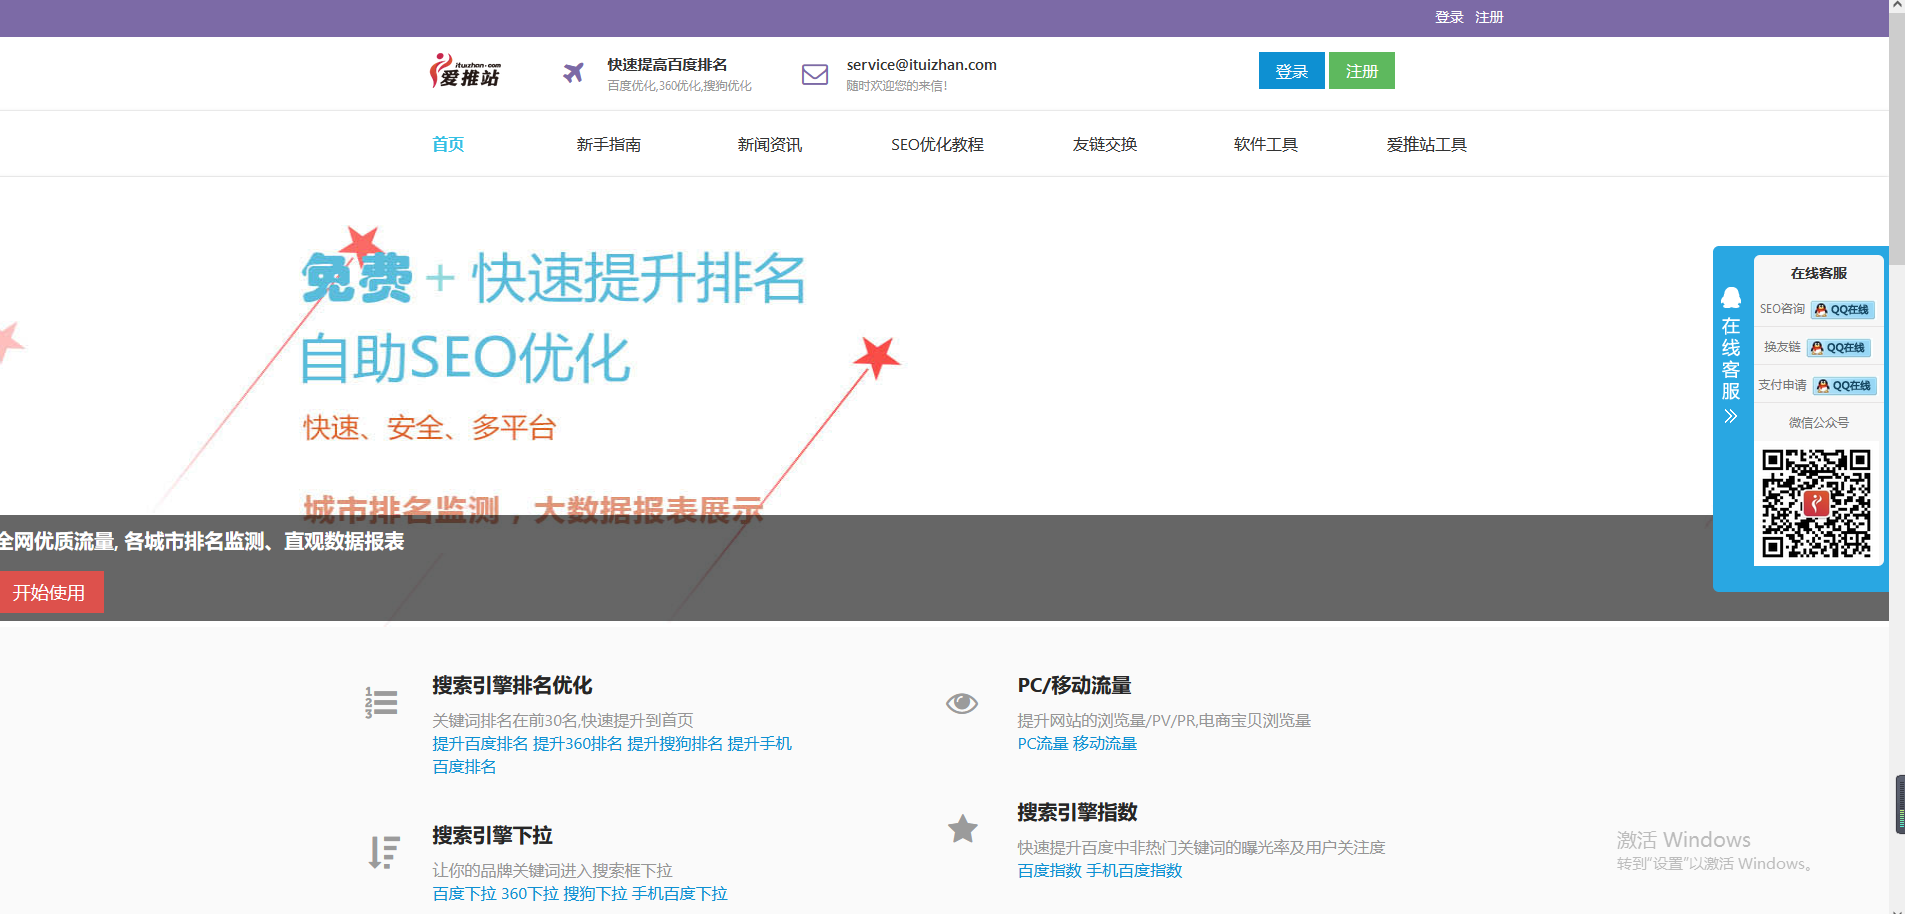Click the 登录 link in purple top bar
1905x914 pixels.
click(1449, 17)
